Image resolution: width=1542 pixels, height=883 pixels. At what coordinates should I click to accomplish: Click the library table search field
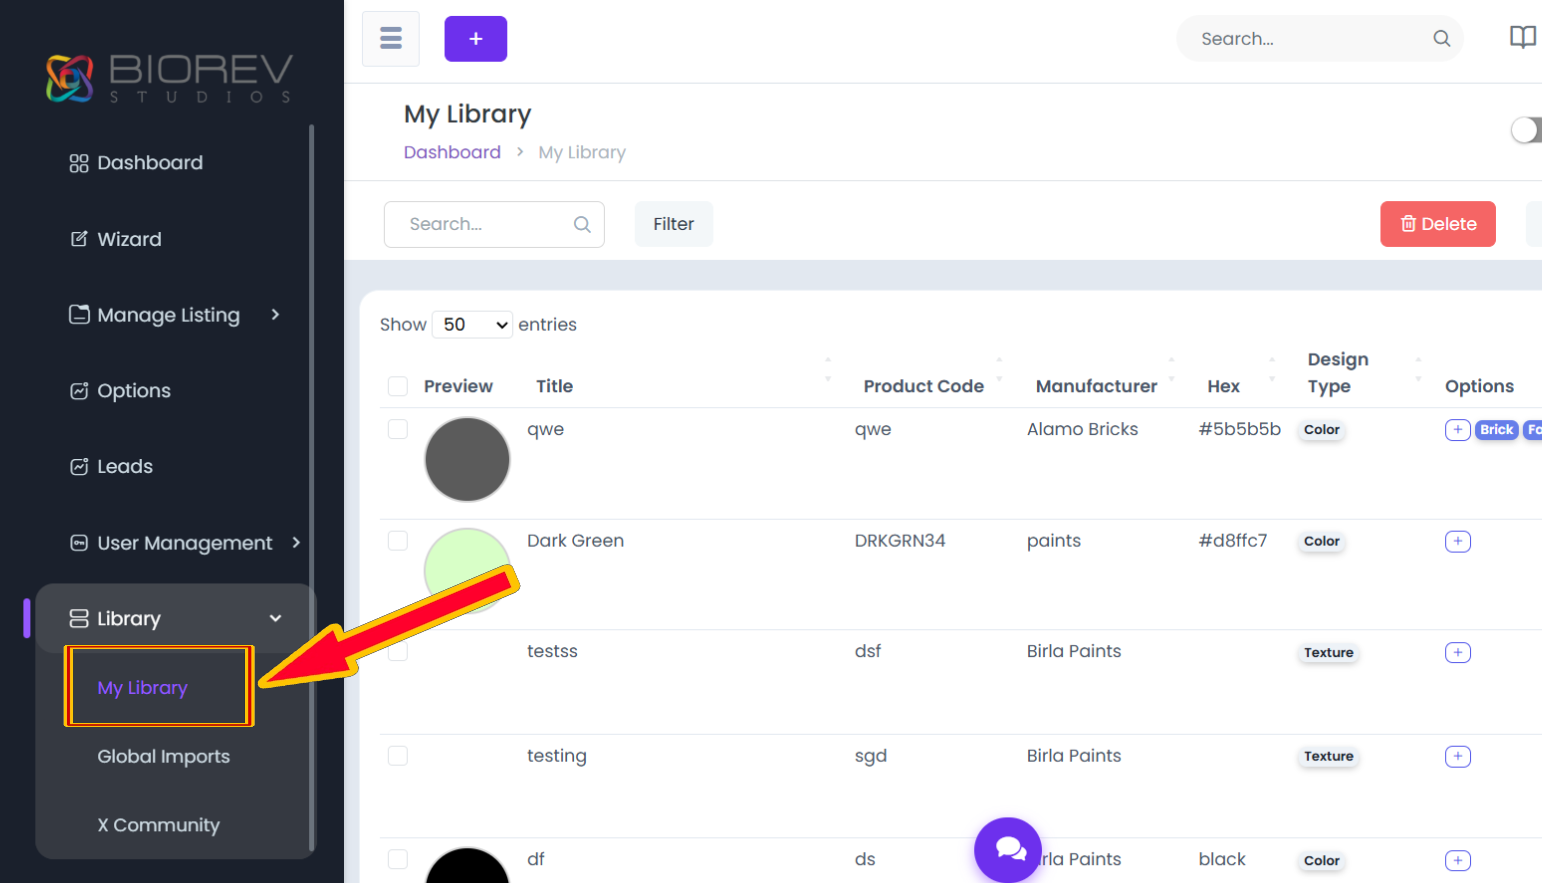494,224
